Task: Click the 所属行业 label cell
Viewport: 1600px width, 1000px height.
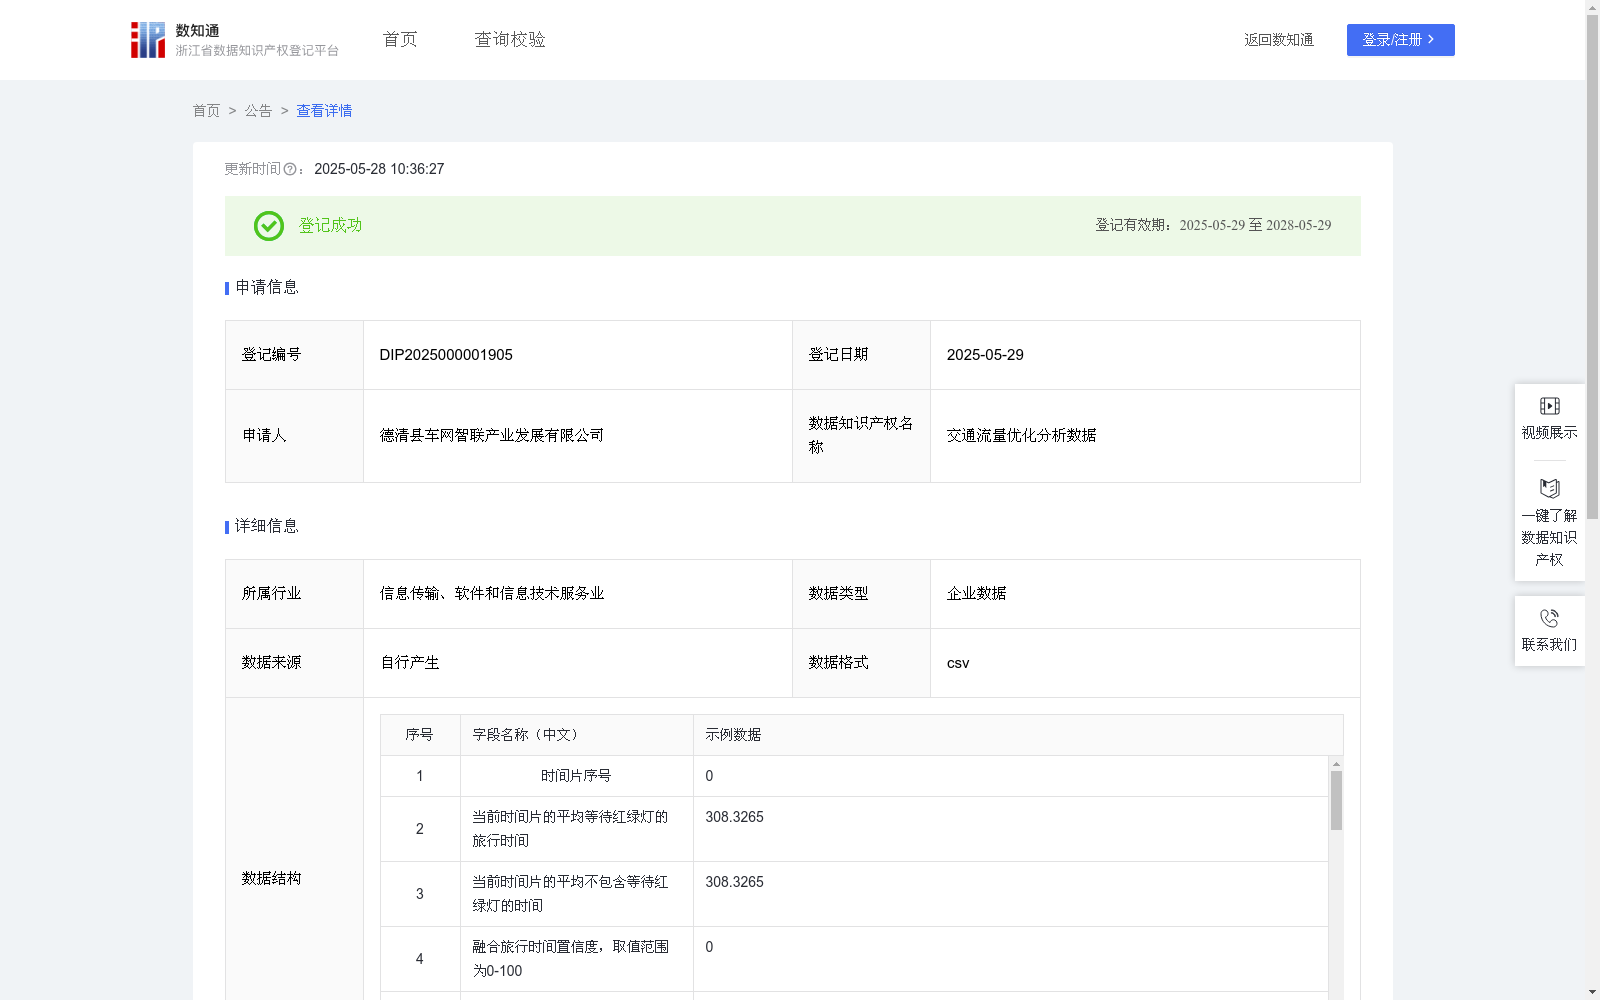Action: coord(295,594)
